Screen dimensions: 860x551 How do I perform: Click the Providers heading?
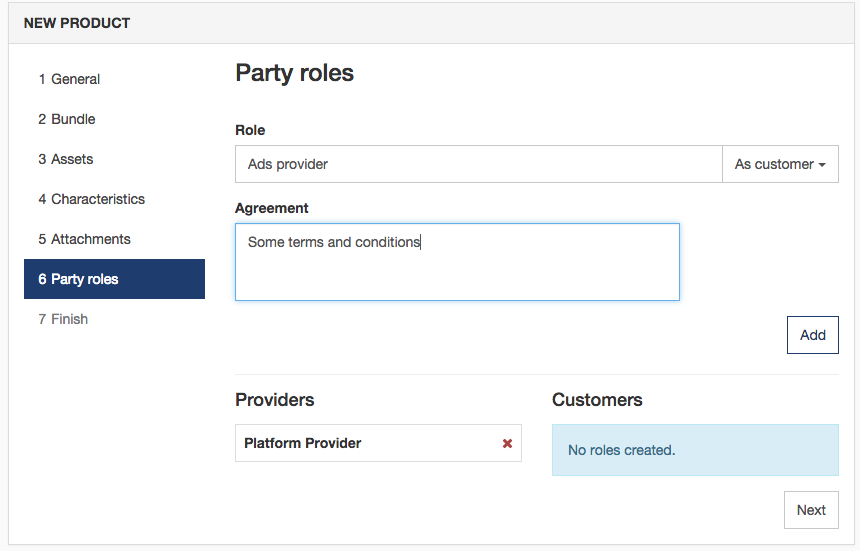click(275, 400)
